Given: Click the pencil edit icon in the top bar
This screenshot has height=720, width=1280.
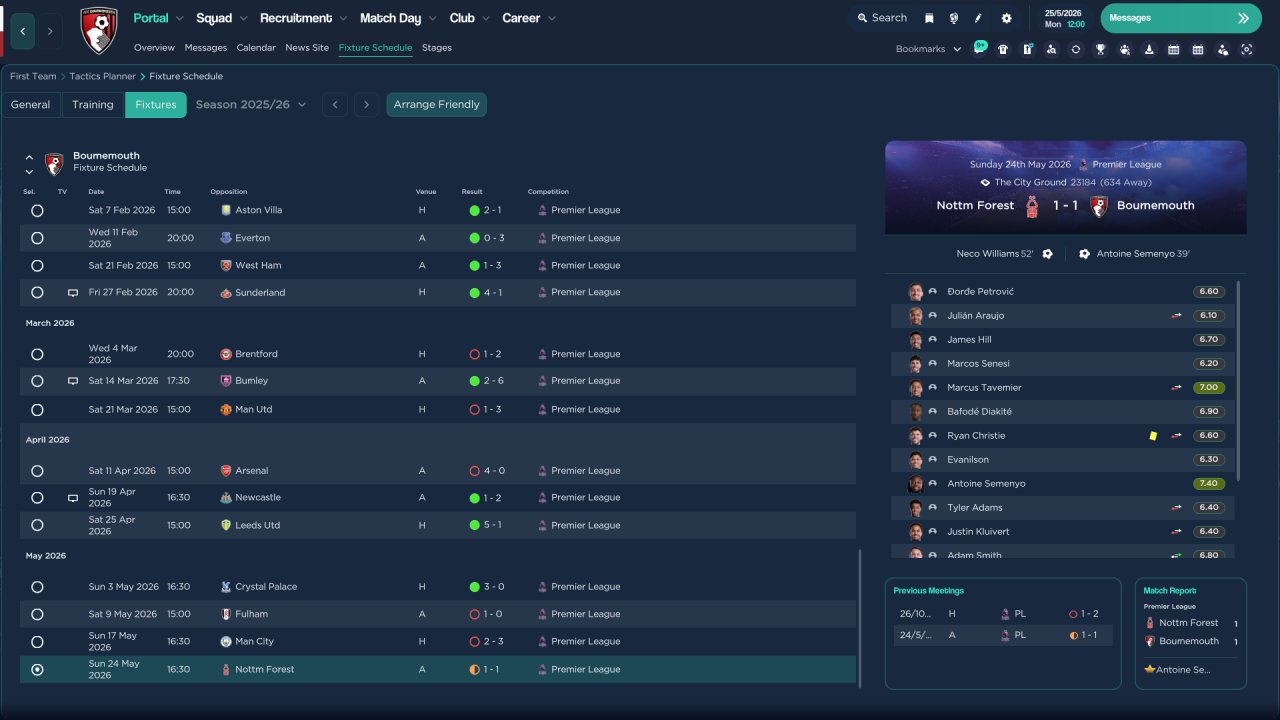Looking at the screenshot, I should pyautogui.click(x=979, y=18).
